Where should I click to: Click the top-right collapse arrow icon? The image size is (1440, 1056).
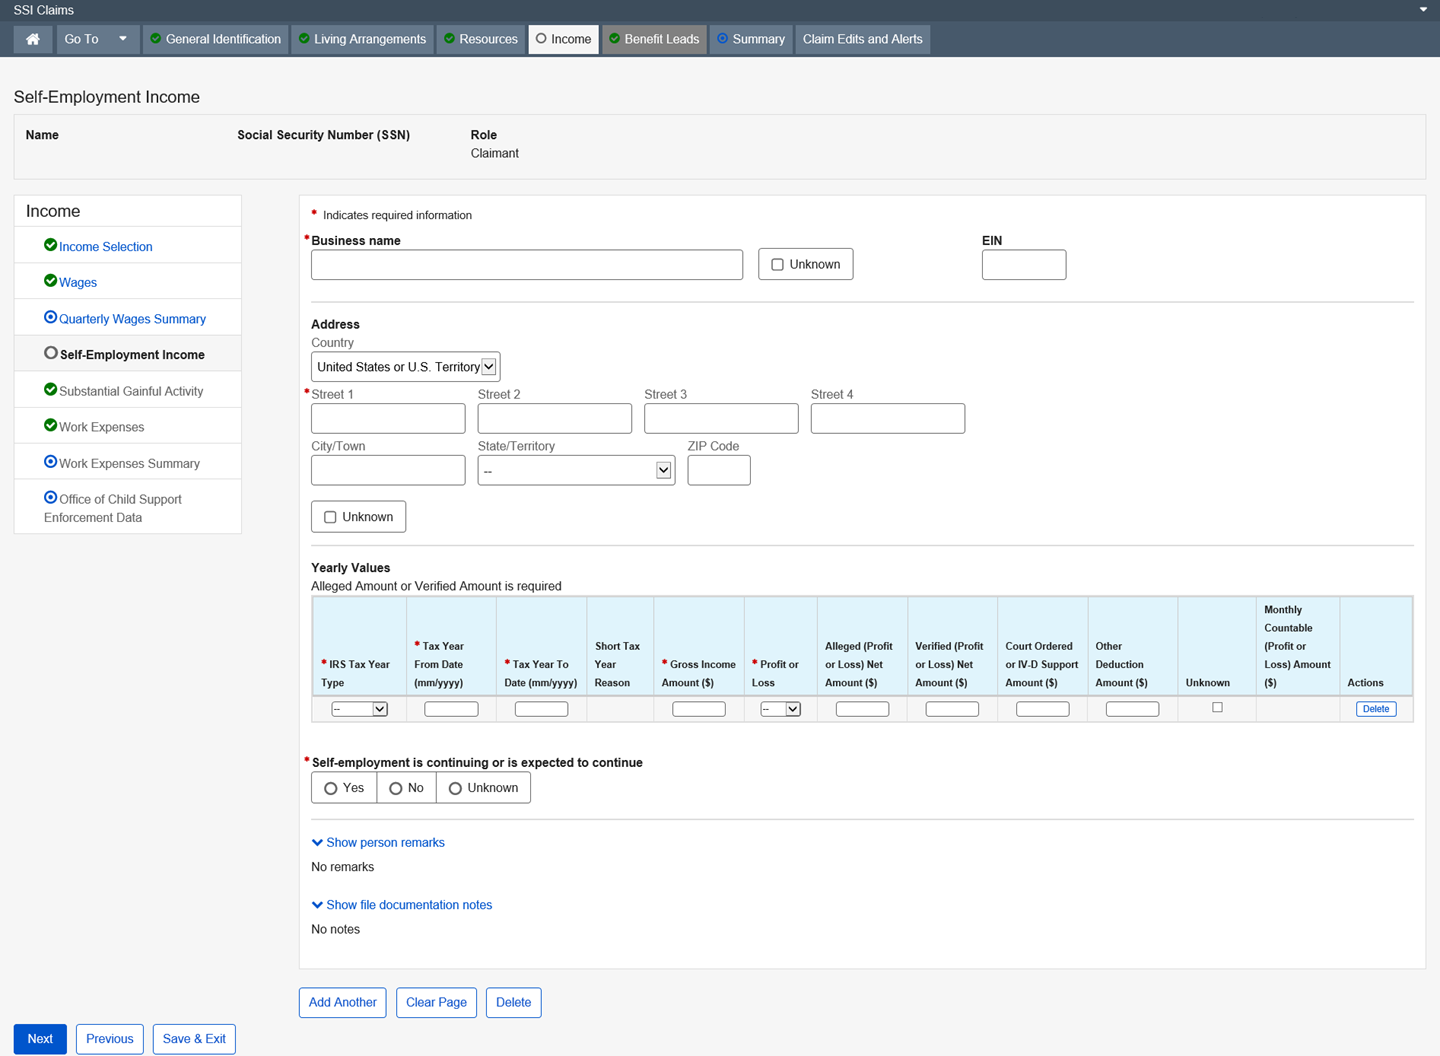[x=1423, y=10]
